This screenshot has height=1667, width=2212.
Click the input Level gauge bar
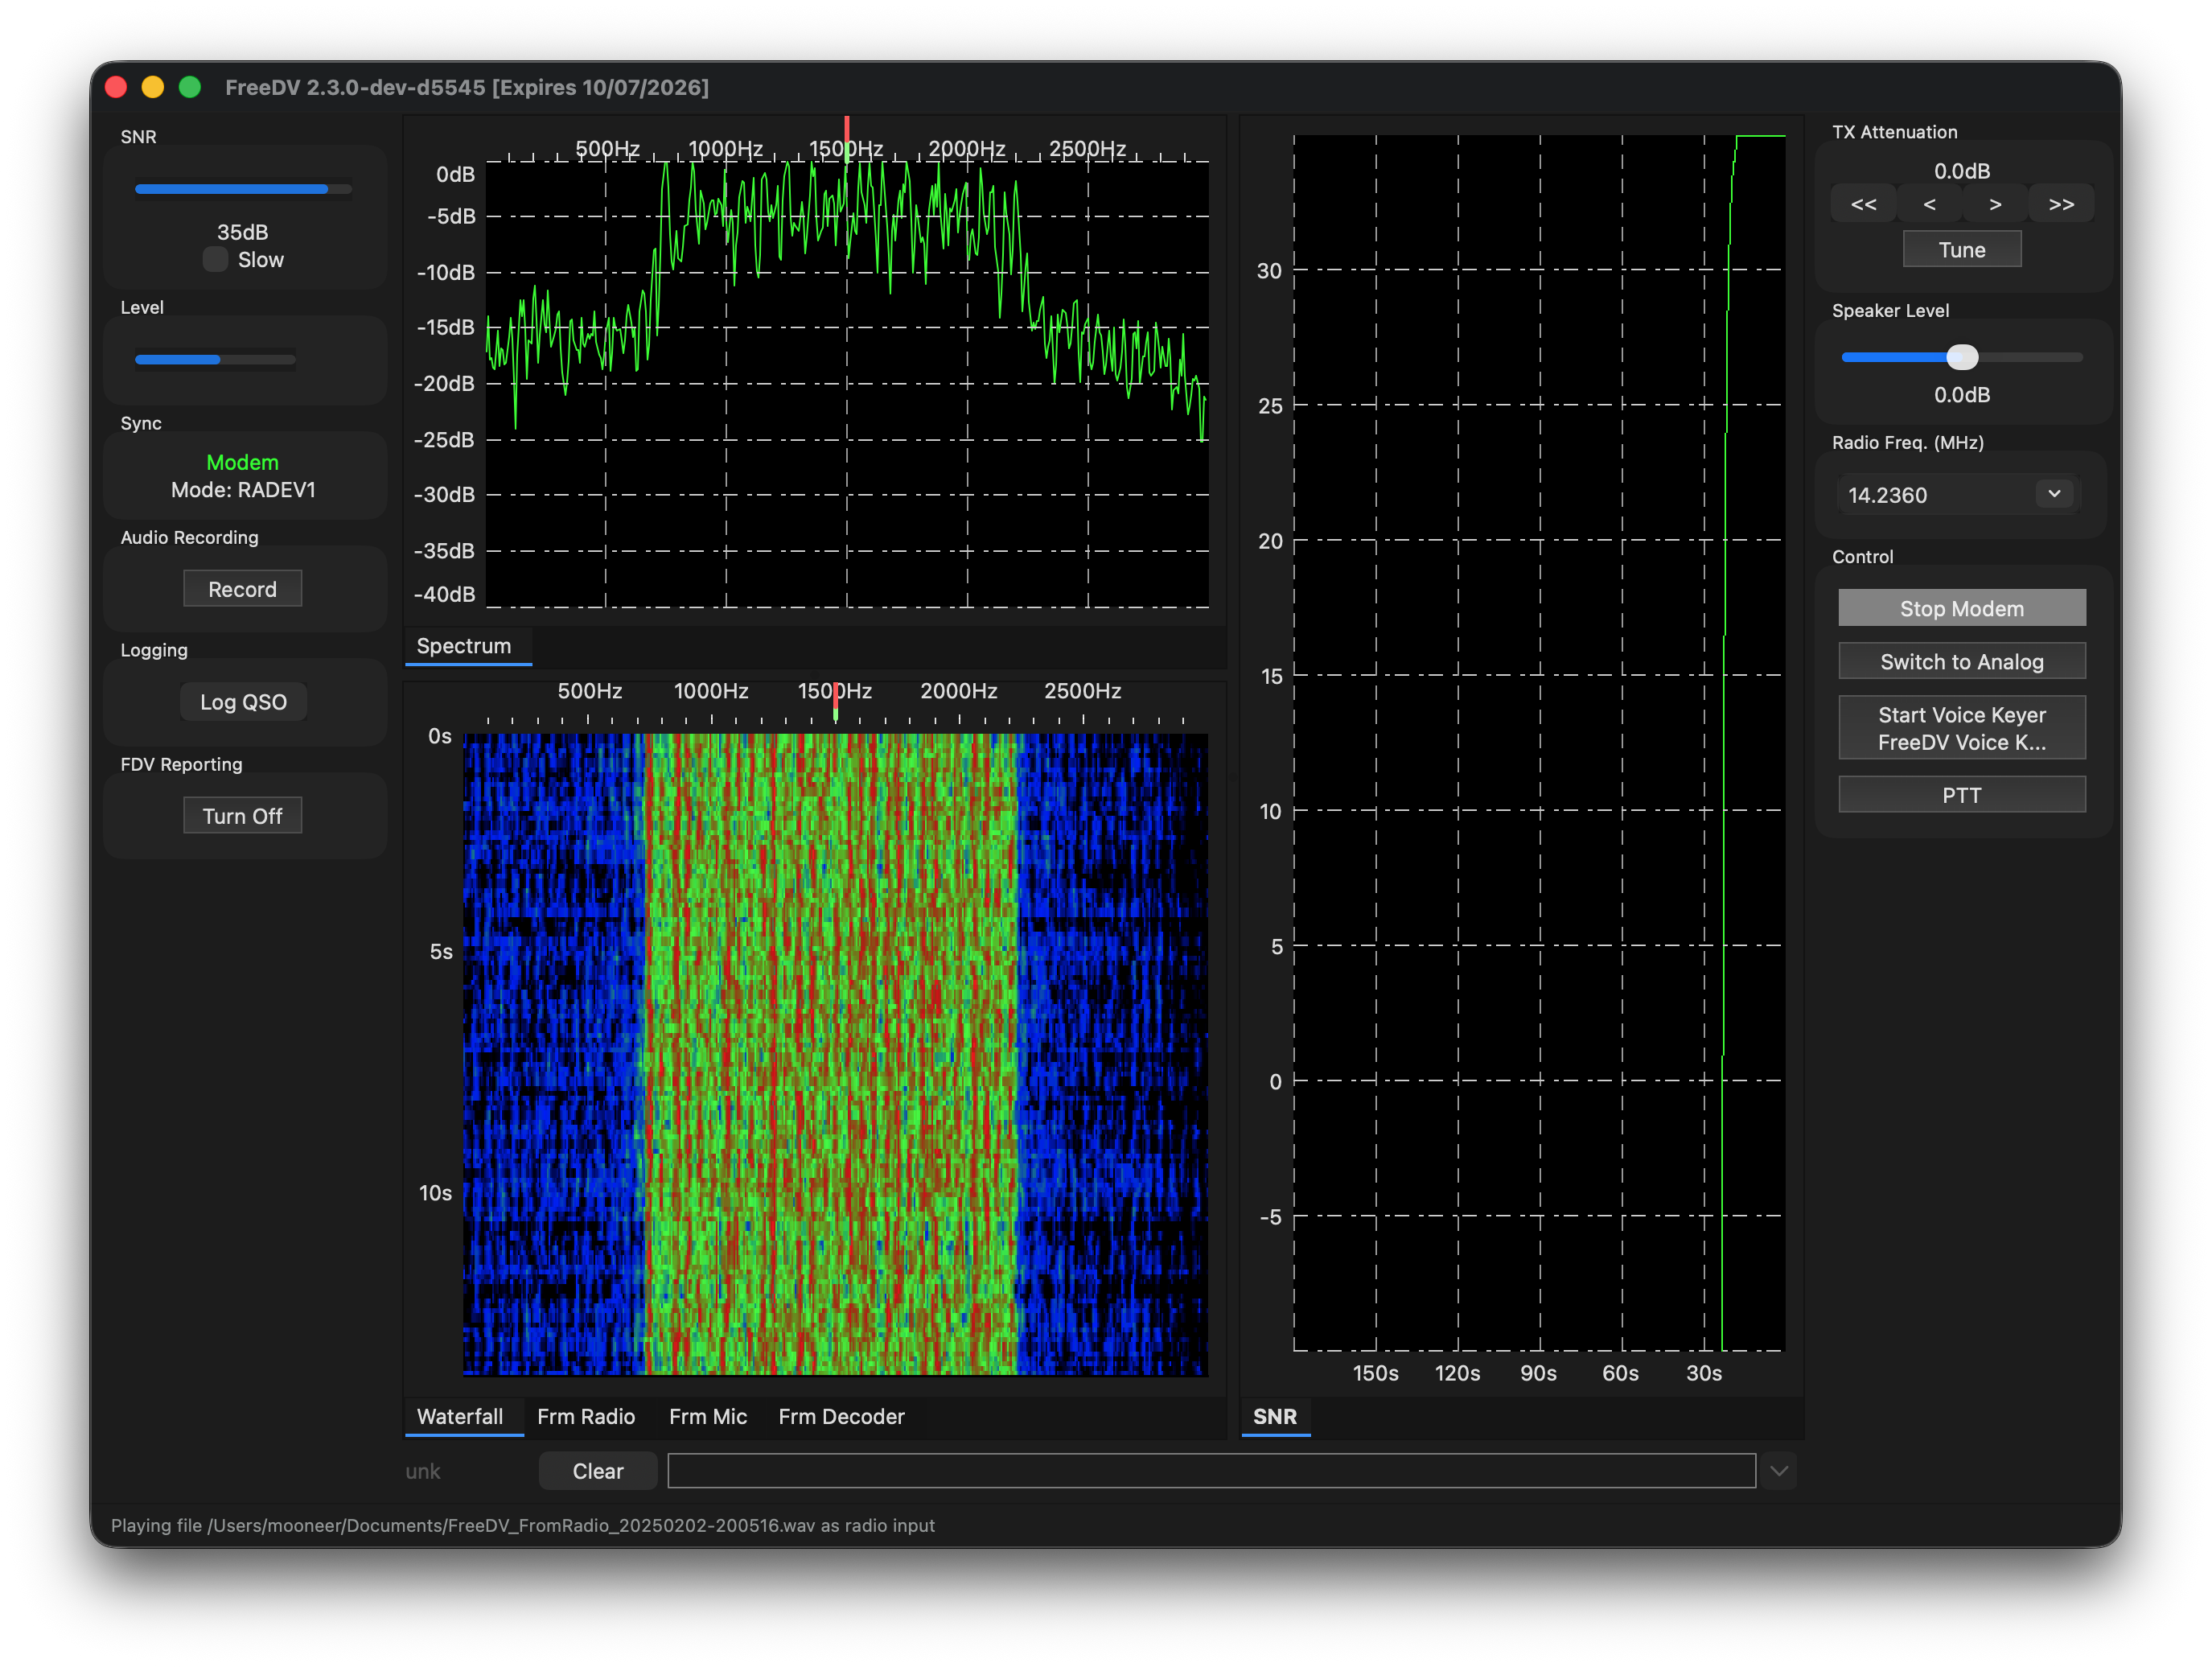pyautogui.click(x=215, y=359)
